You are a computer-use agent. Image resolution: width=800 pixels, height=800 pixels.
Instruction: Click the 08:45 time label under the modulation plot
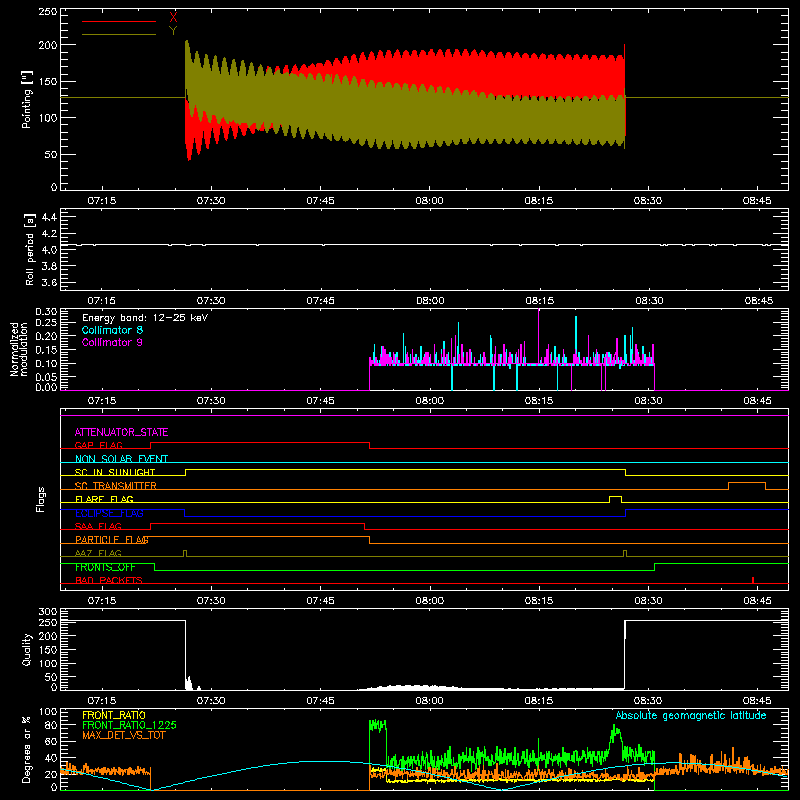click(758, 401)
